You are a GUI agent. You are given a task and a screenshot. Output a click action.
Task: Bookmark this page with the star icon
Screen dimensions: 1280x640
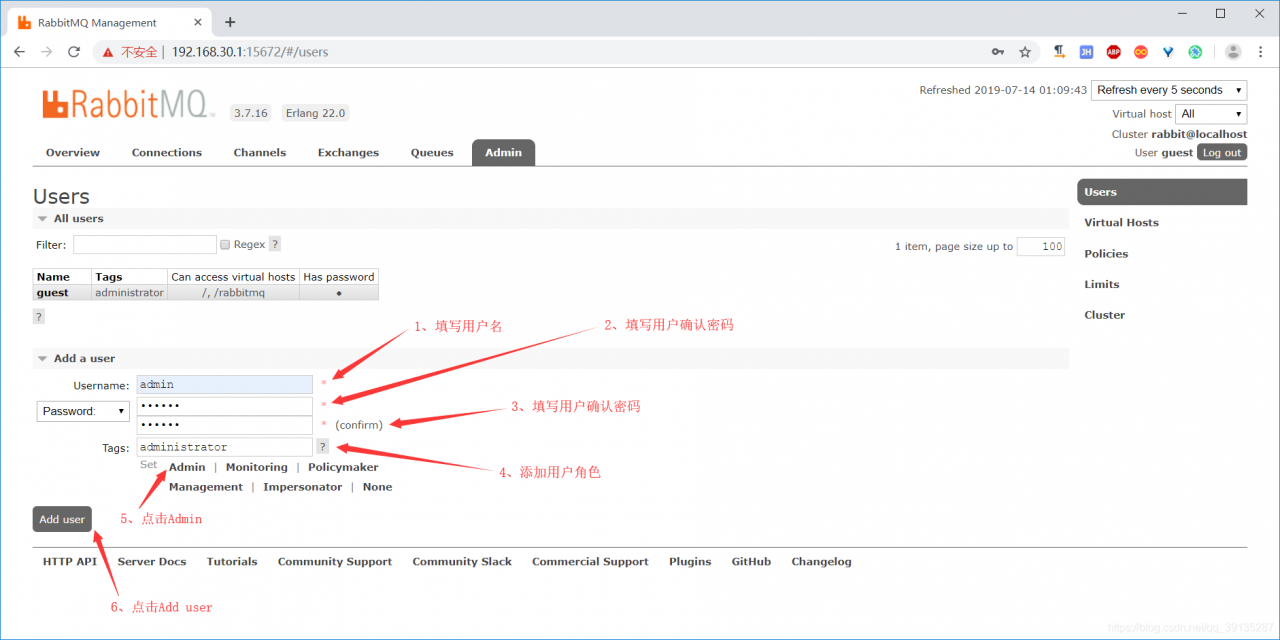[x=1025, y=52]
